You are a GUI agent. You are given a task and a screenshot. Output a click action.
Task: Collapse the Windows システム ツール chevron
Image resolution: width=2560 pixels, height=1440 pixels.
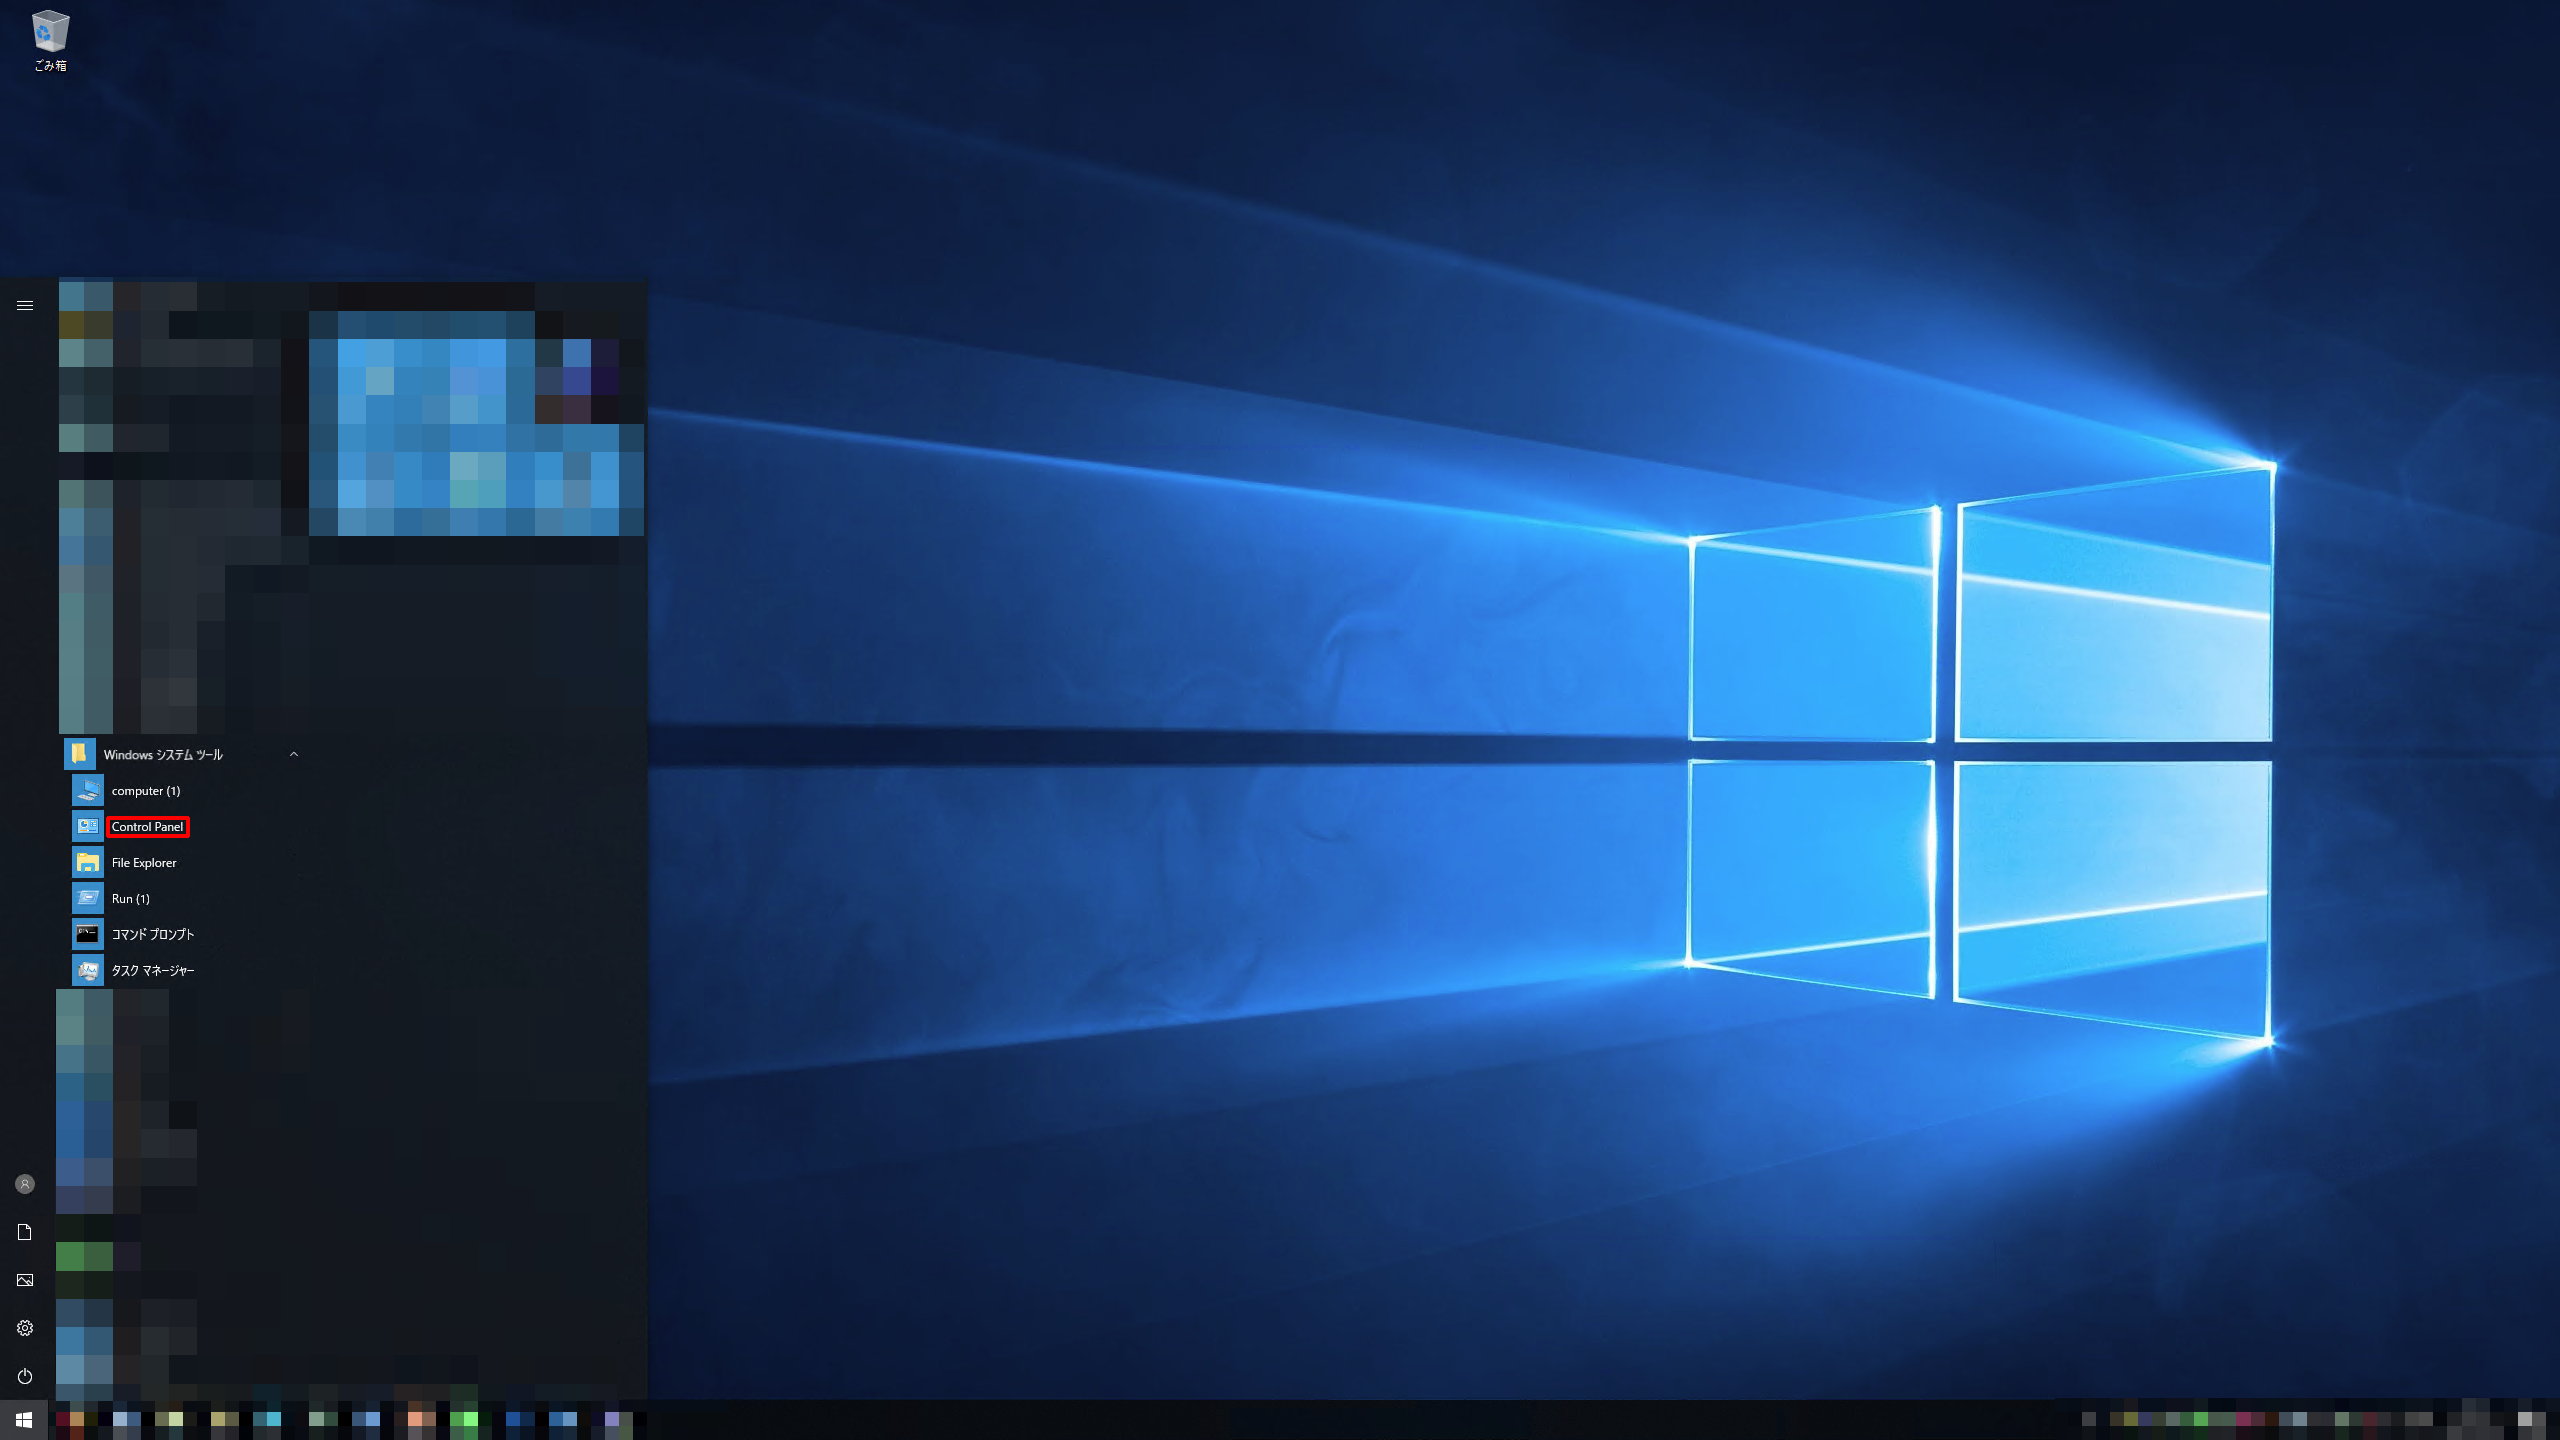tap(293, 754)
